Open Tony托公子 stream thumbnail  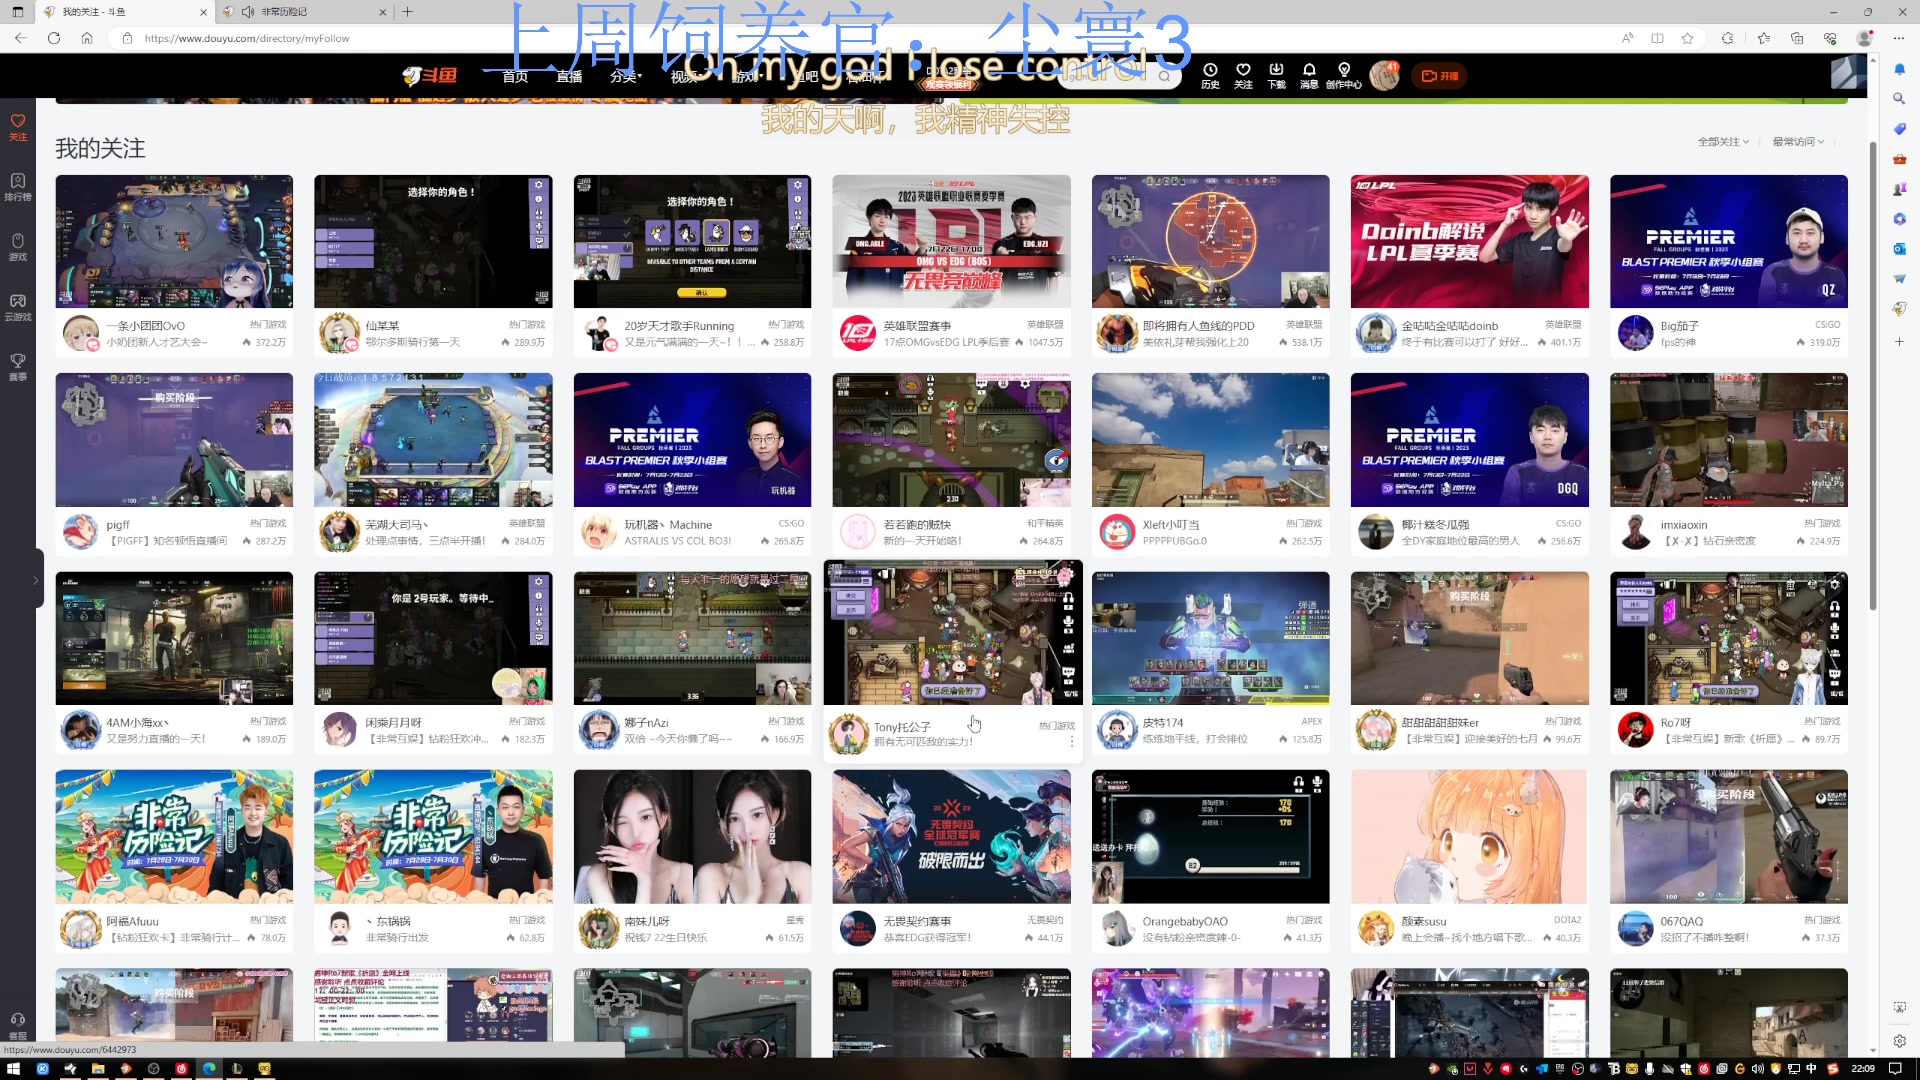[952, 634]
